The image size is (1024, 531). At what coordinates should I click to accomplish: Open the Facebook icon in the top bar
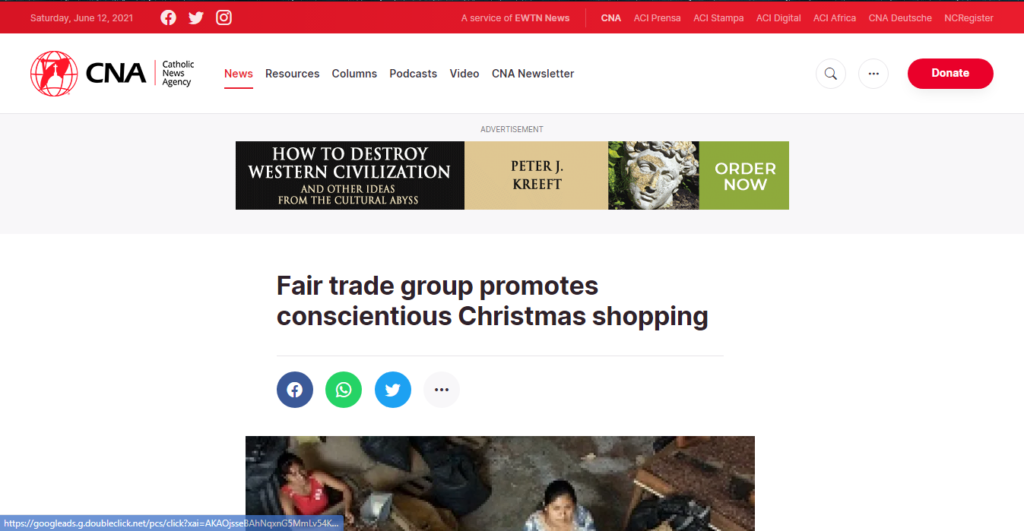(x=168, y=18)
